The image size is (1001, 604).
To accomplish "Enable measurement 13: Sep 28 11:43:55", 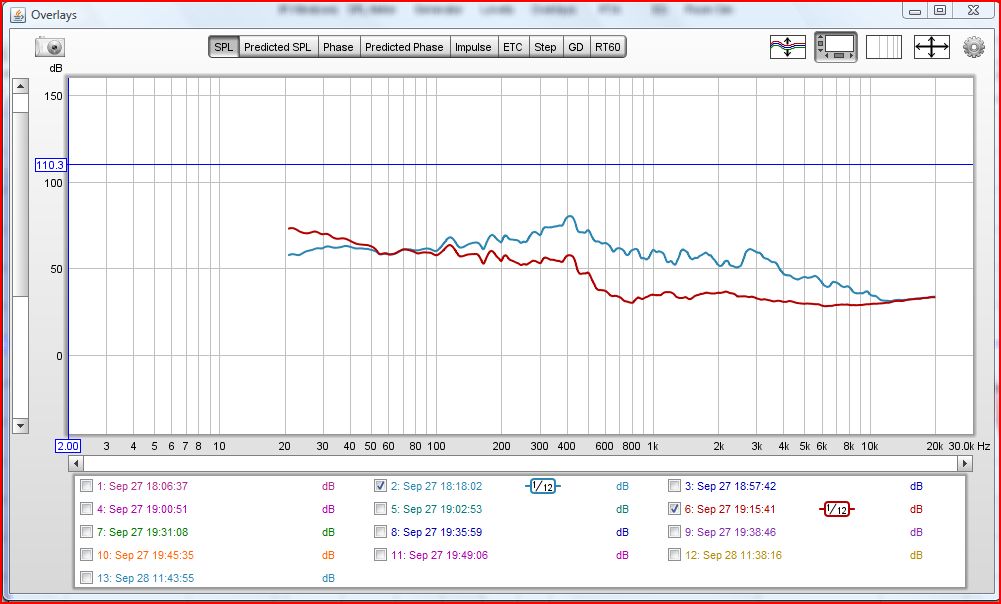I will coord(86,578).
